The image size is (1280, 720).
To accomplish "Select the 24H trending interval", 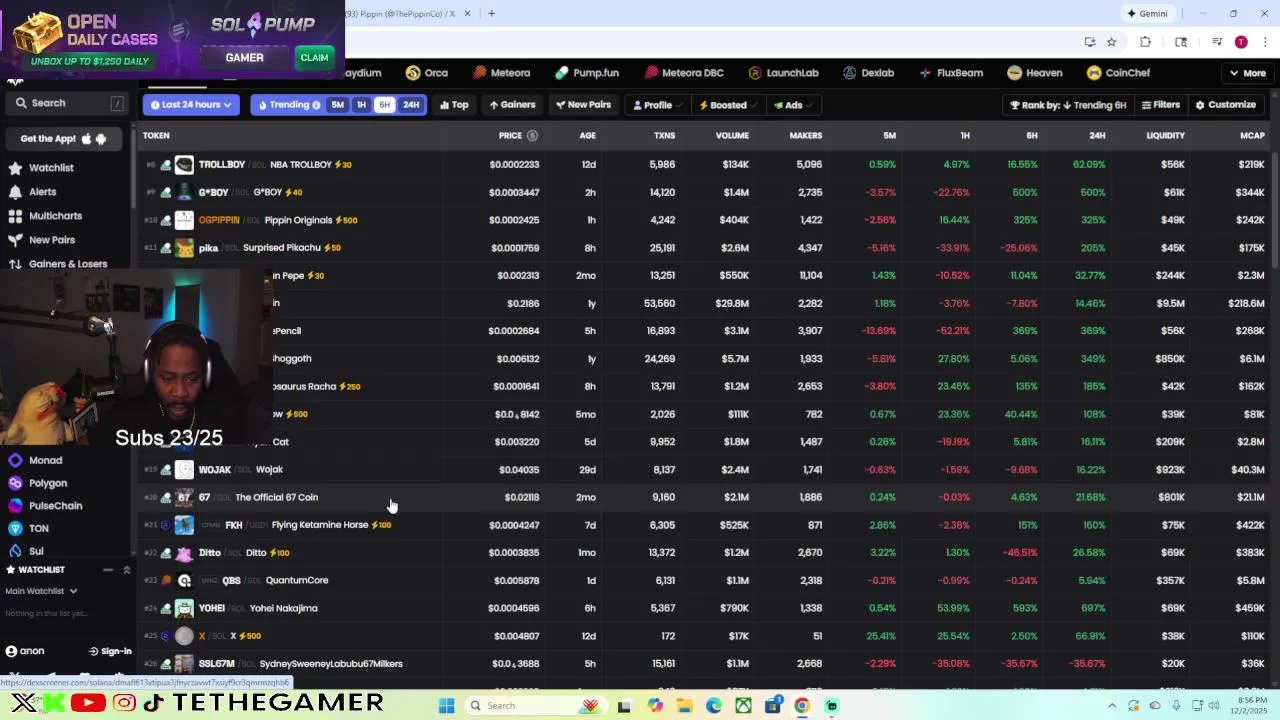I will point(411,105).
